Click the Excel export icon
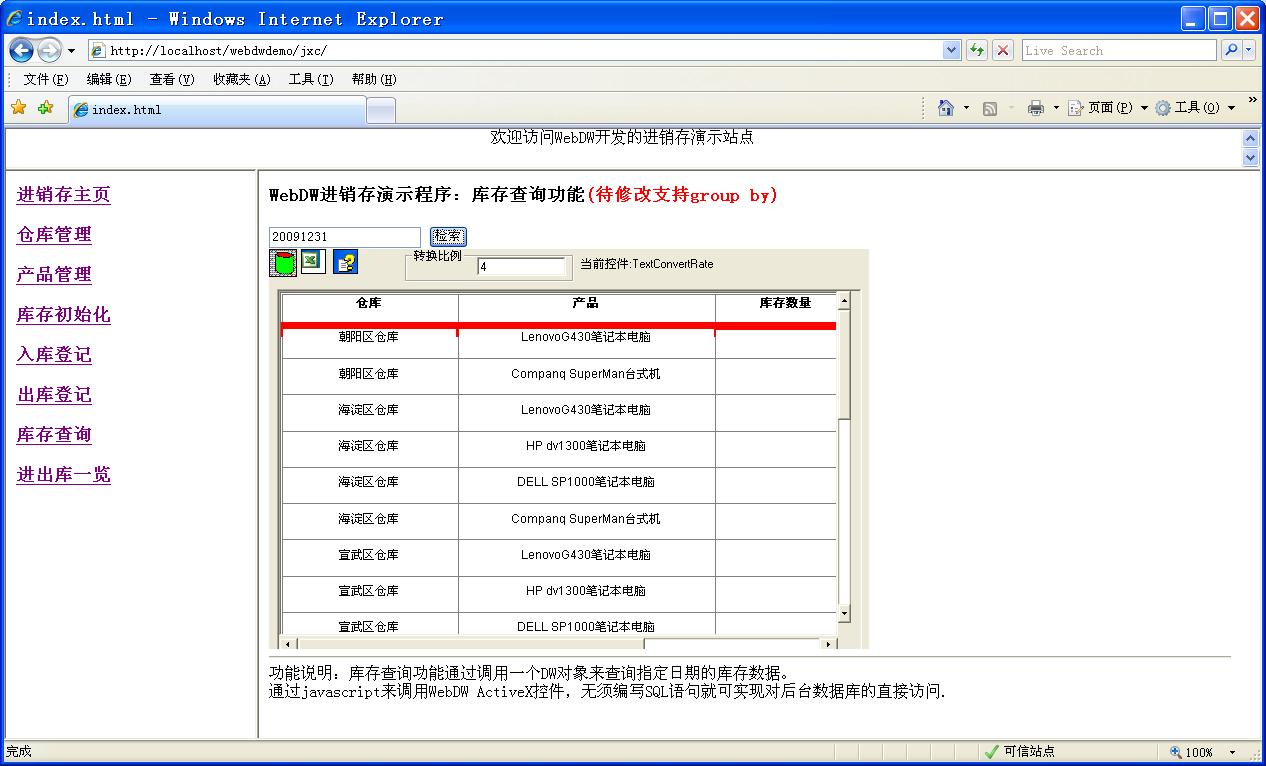The width and height of the screenshot is (1266, 766). point(313,261)
